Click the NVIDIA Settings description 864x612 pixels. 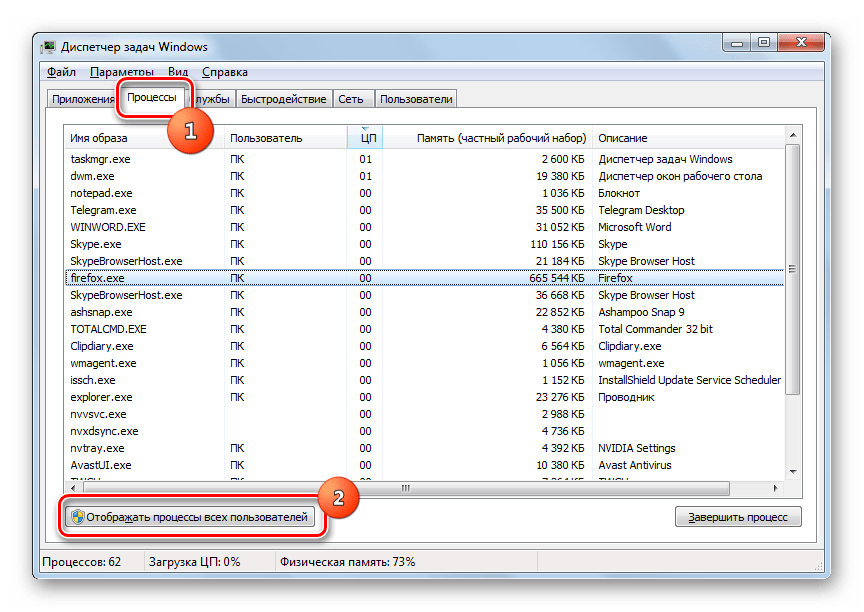point(637,448)
